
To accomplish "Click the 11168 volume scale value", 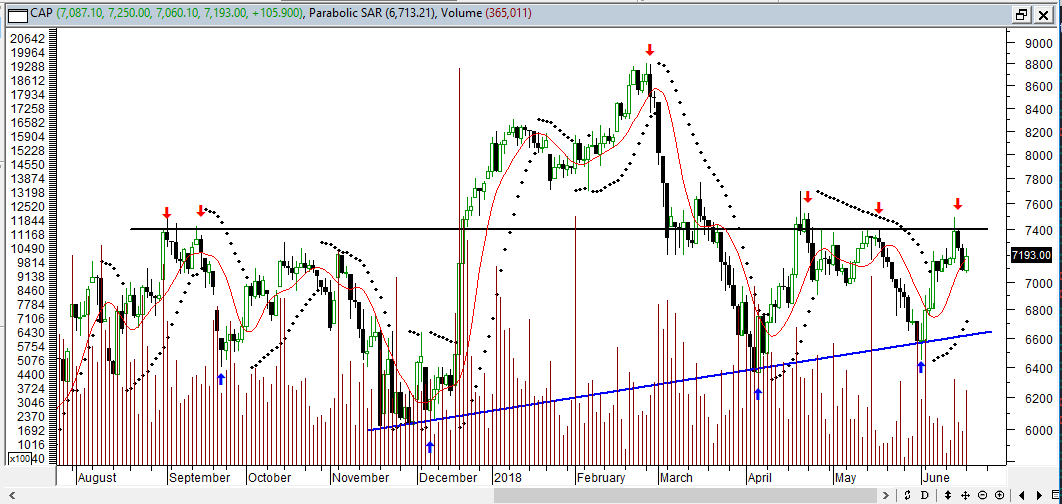I will [30, 234].
